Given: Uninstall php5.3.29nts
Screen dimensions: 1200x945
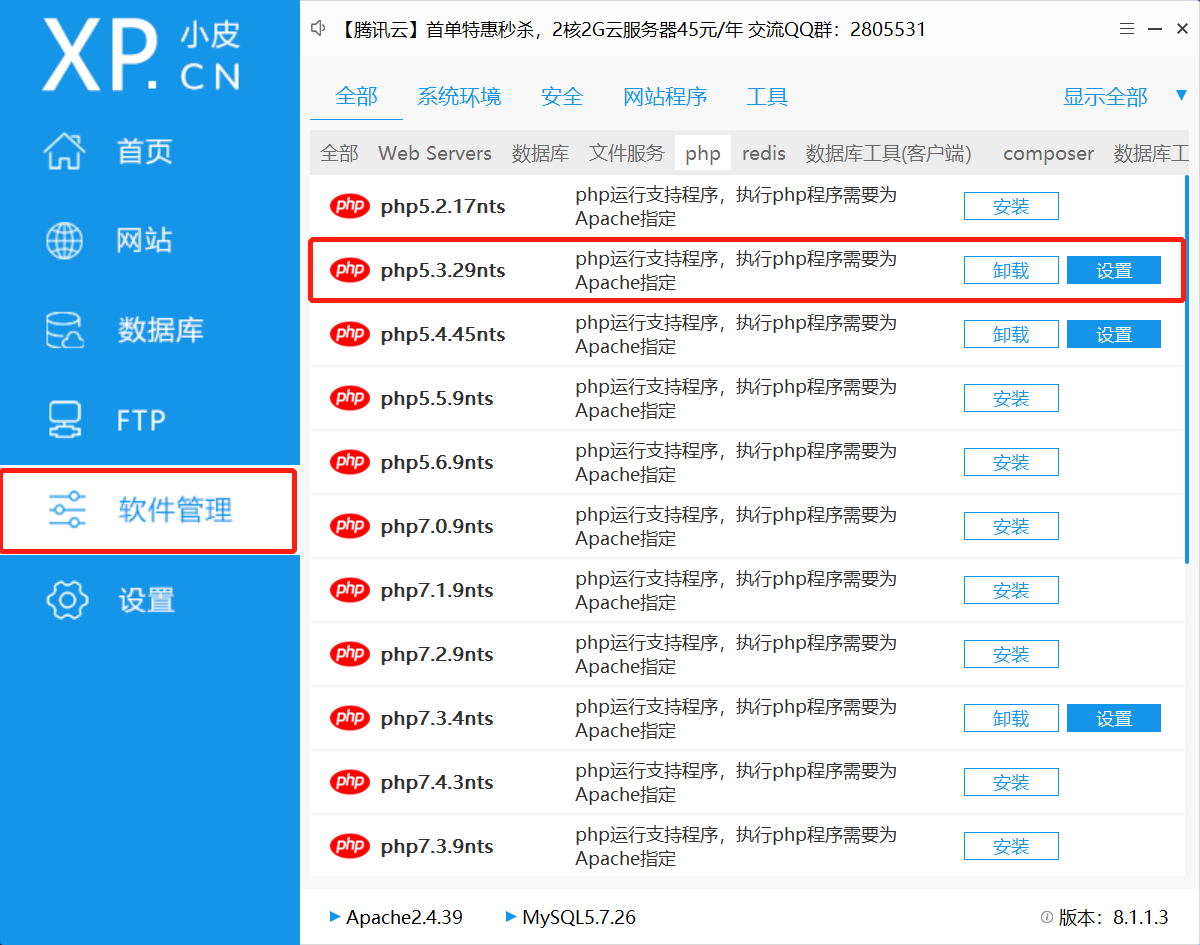Looking at the screenshot, I should click(1010, 269).
